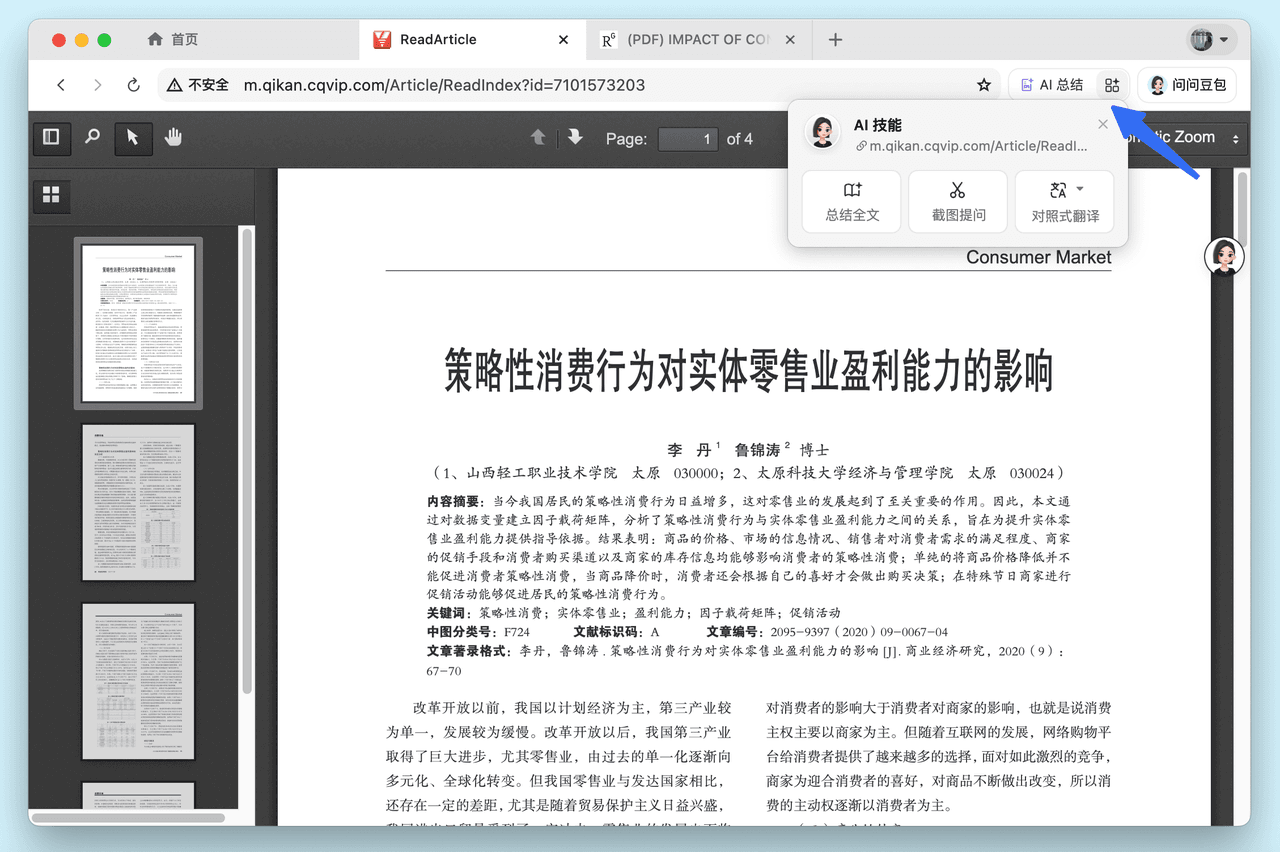Activate the text selection cursor tool
Viewport: 1280px width, 852px height.
[133, 138]
